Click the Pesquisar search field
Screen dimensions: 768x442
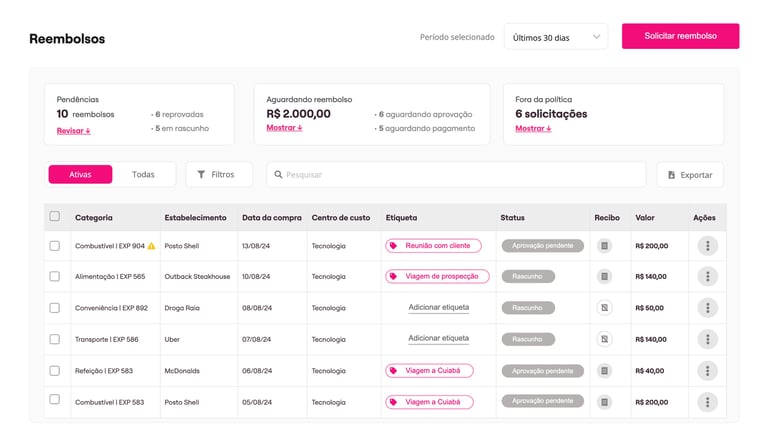[455, 175]
